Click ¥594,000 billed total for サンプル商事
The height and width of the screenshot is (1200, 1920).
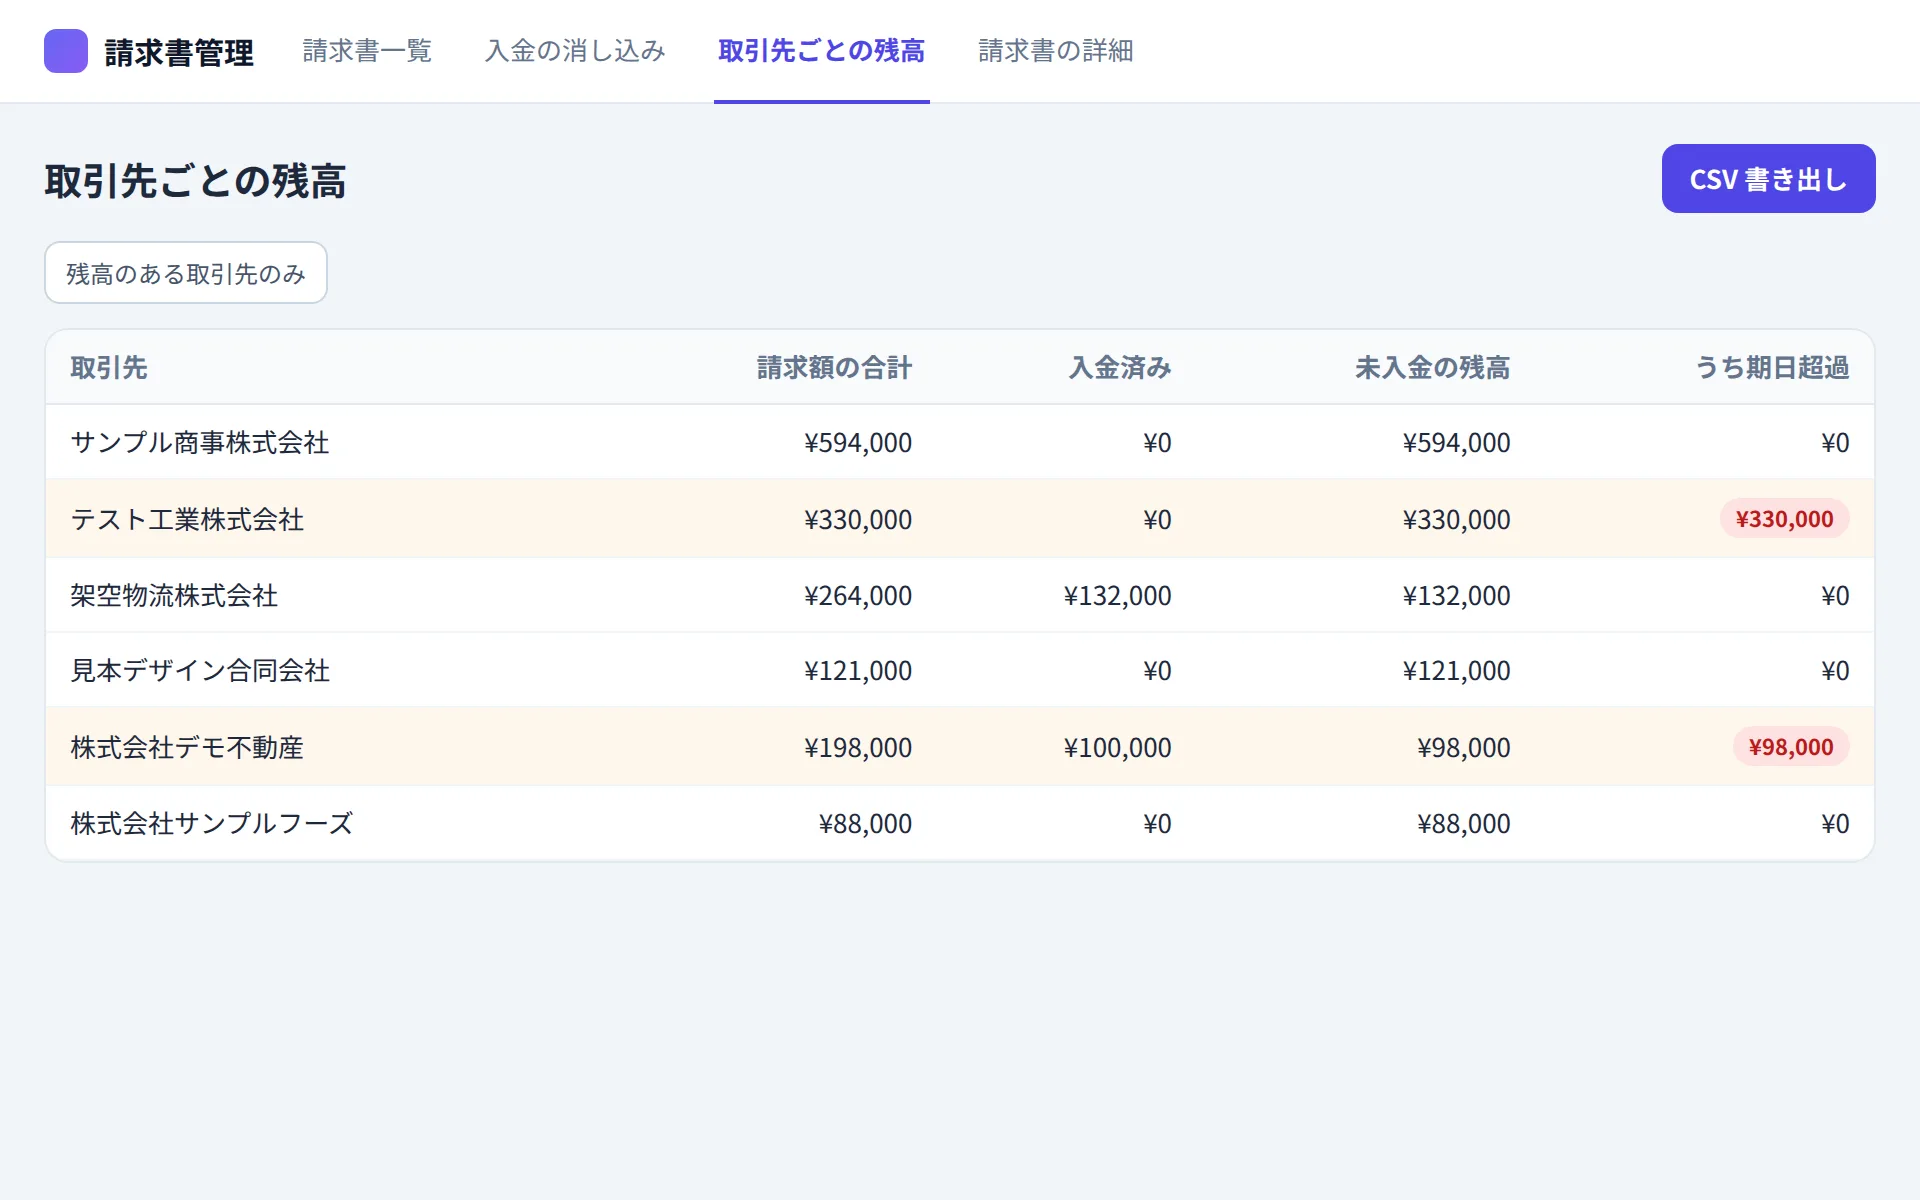point(858,442)
